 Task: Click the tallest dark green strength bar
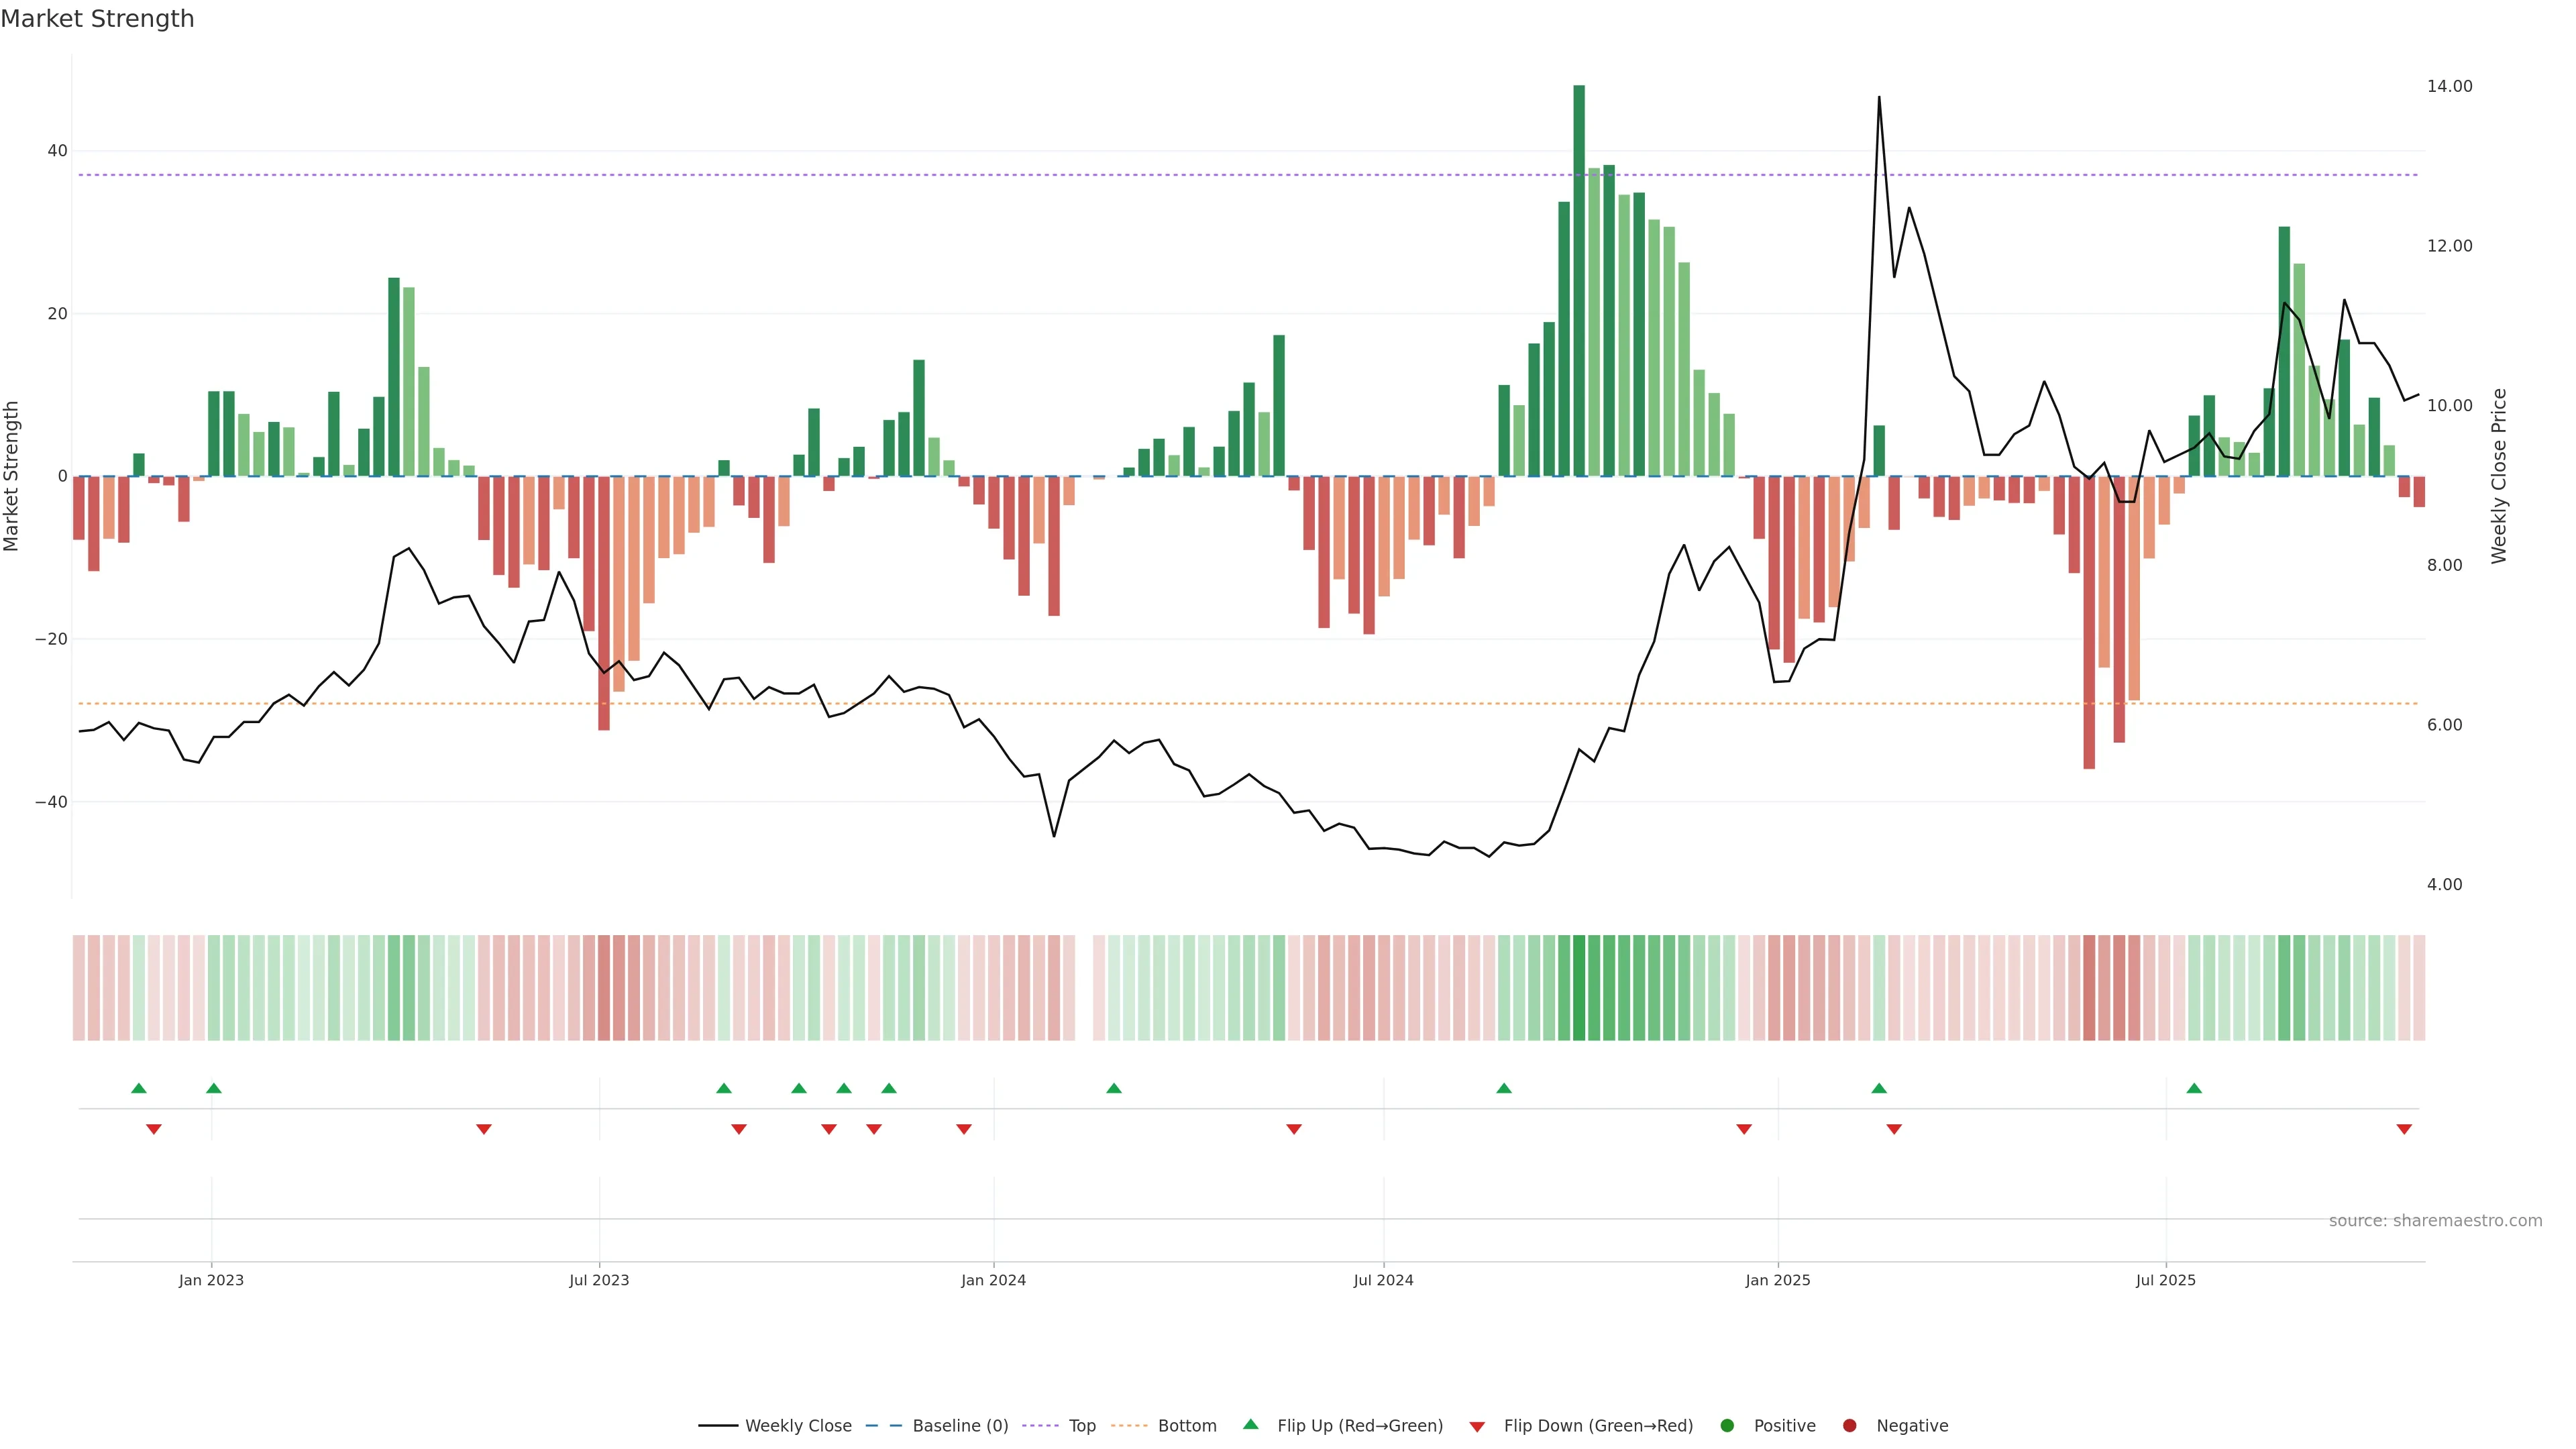click(x=1579, y=280)
